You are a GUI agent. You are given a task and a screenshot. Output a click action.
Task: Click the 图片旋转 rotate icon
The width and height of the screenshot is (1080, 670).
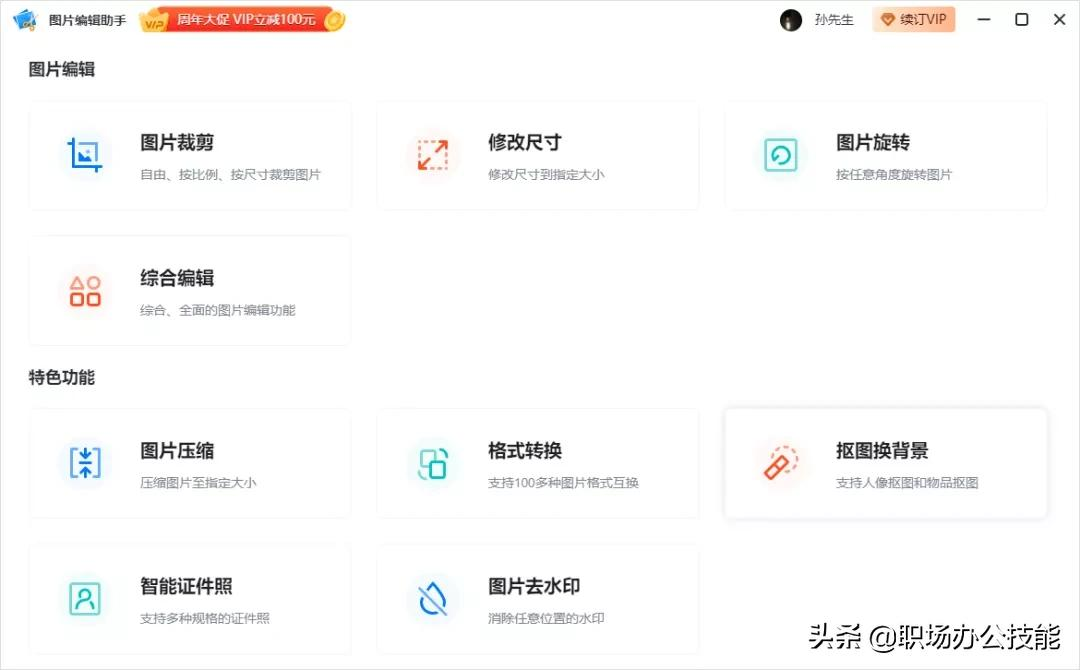coord(780,155)
